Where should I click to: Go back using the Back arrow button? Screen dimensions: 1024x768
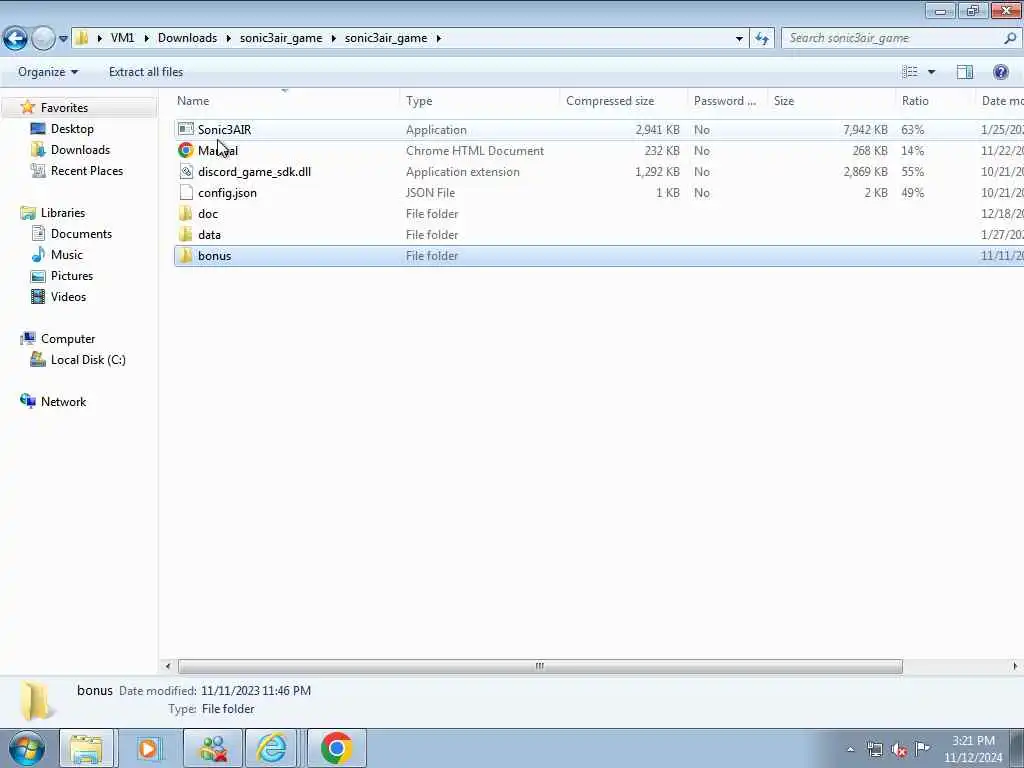coord(15,39)
